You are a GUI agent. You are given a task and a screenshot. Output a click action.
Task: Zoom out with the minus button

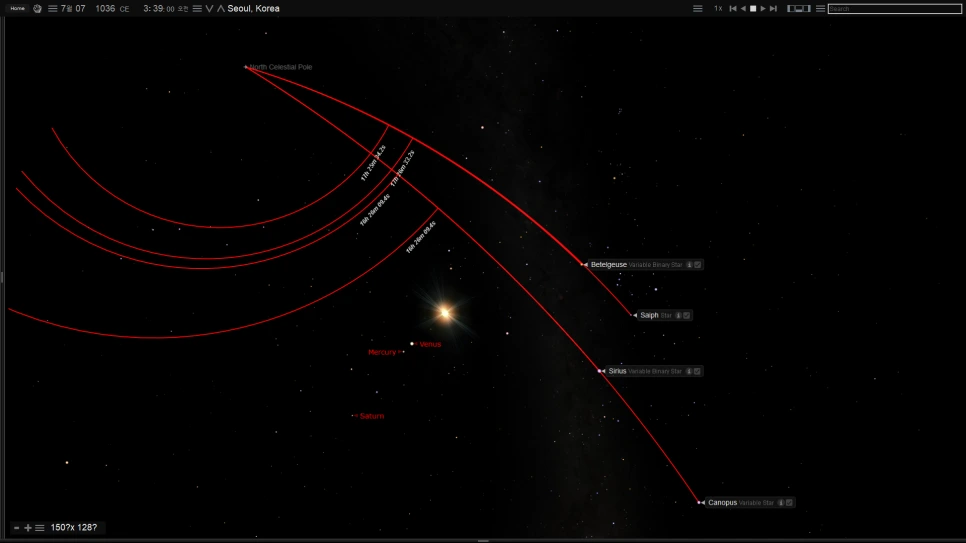click(17, 528)
